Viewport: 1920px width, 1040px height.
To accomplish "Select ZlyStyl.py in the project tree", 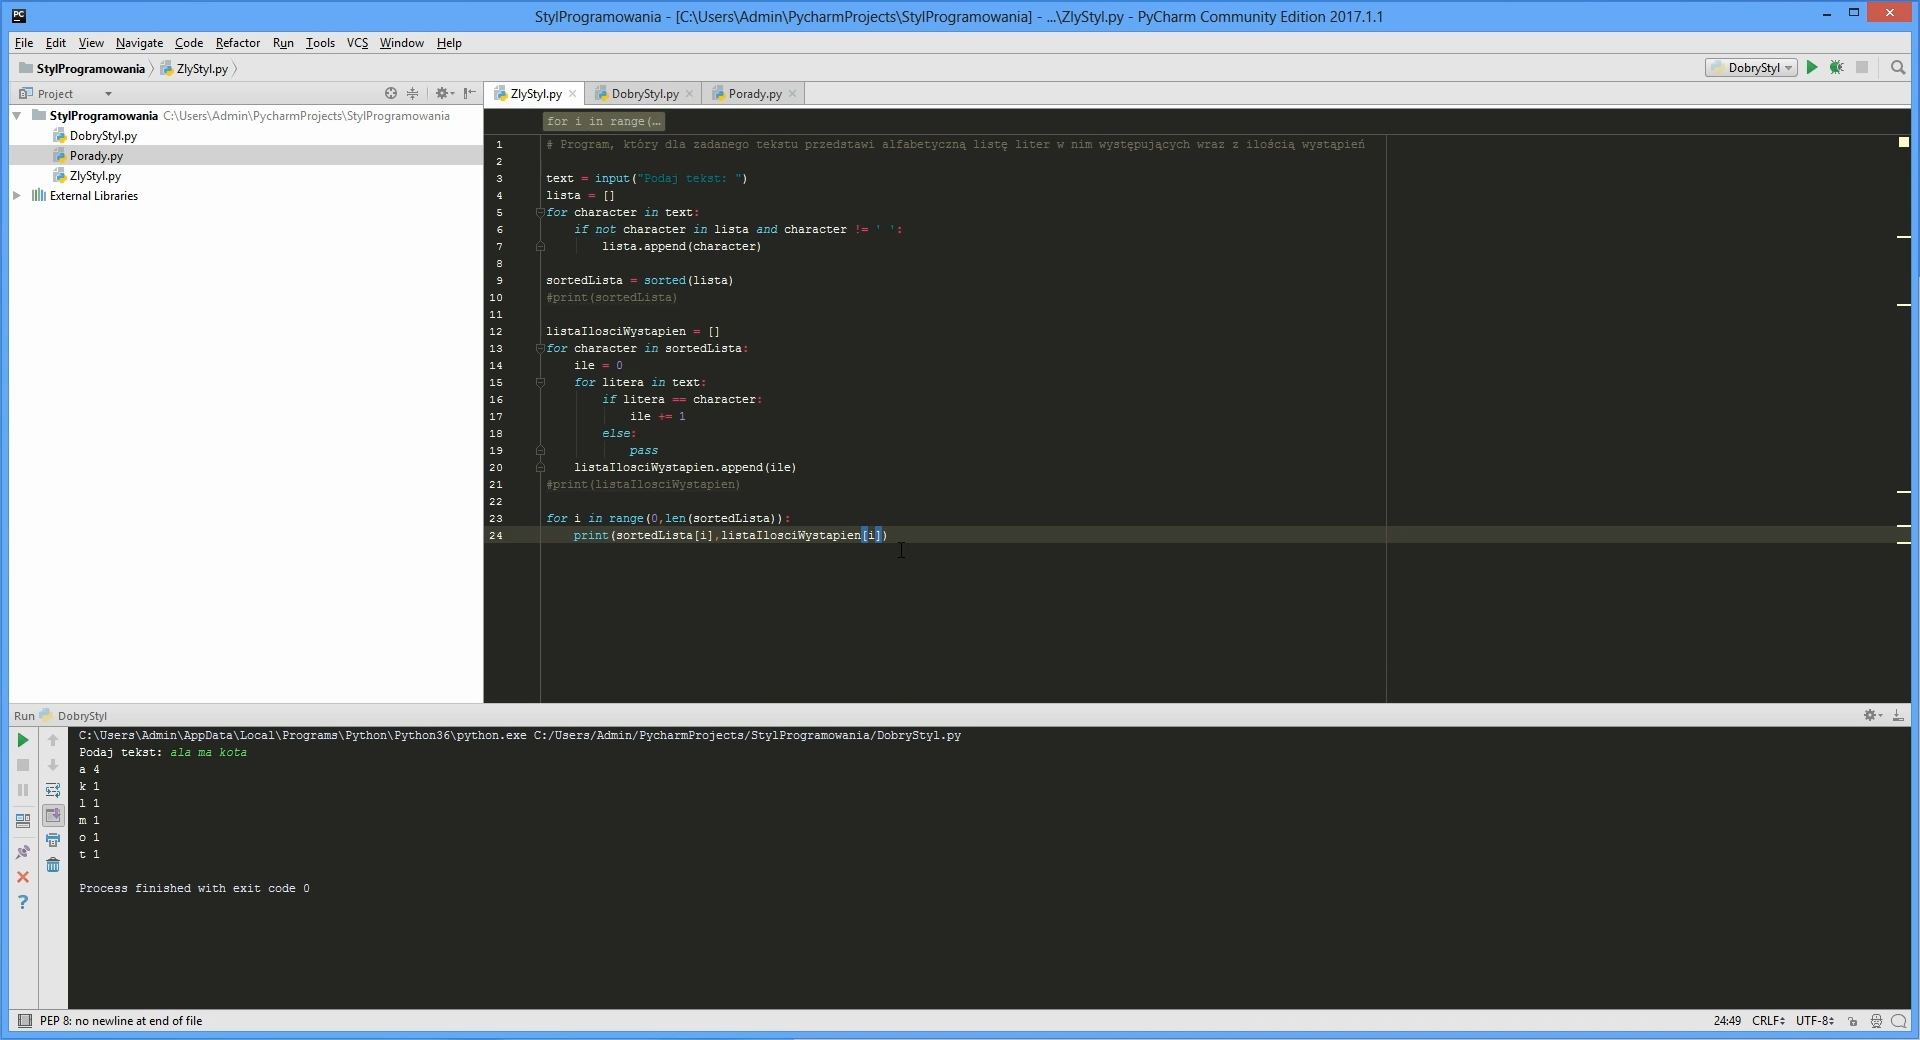I will click(96, 175).
